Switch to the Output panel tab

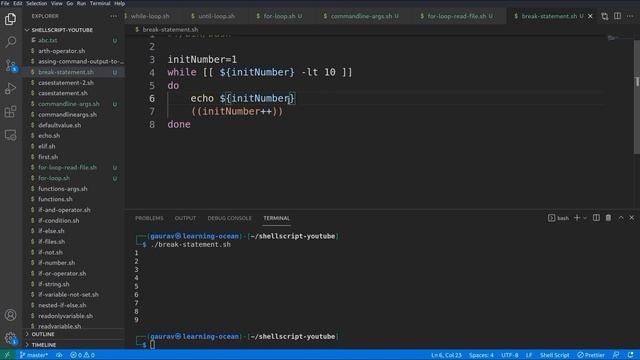click(x=185, y=218)
